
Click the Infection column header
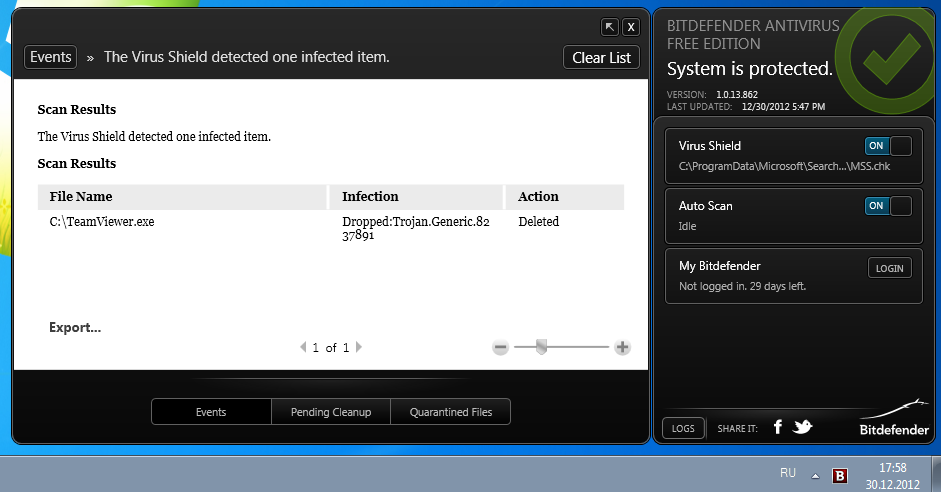click(416, 197)
